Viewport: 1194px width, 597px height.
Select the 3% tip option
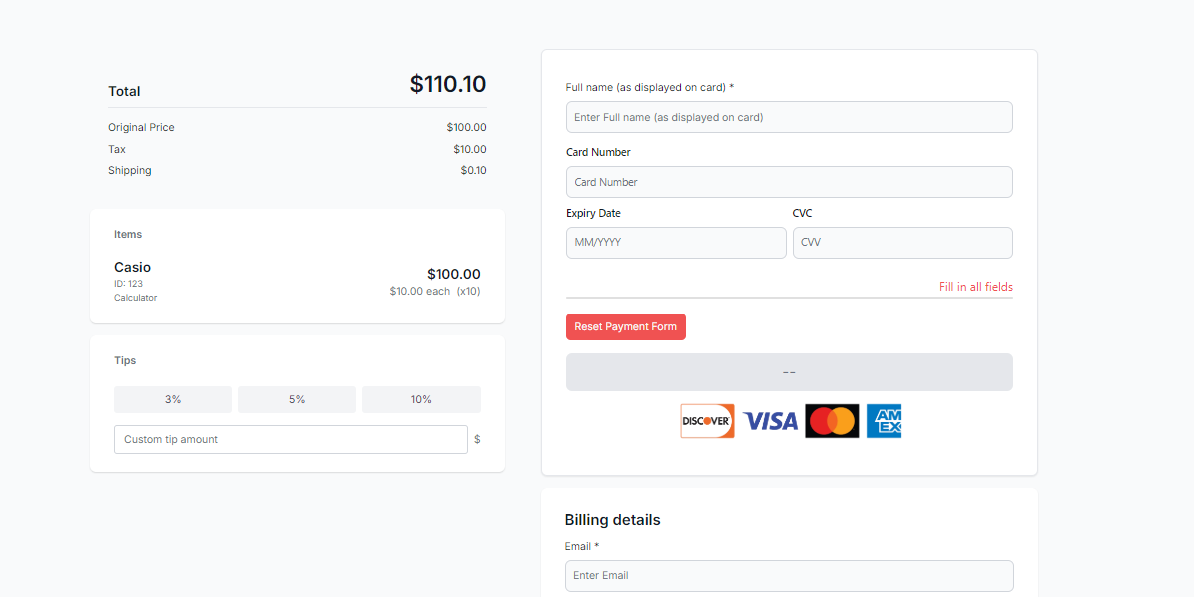tap(172, 399)
